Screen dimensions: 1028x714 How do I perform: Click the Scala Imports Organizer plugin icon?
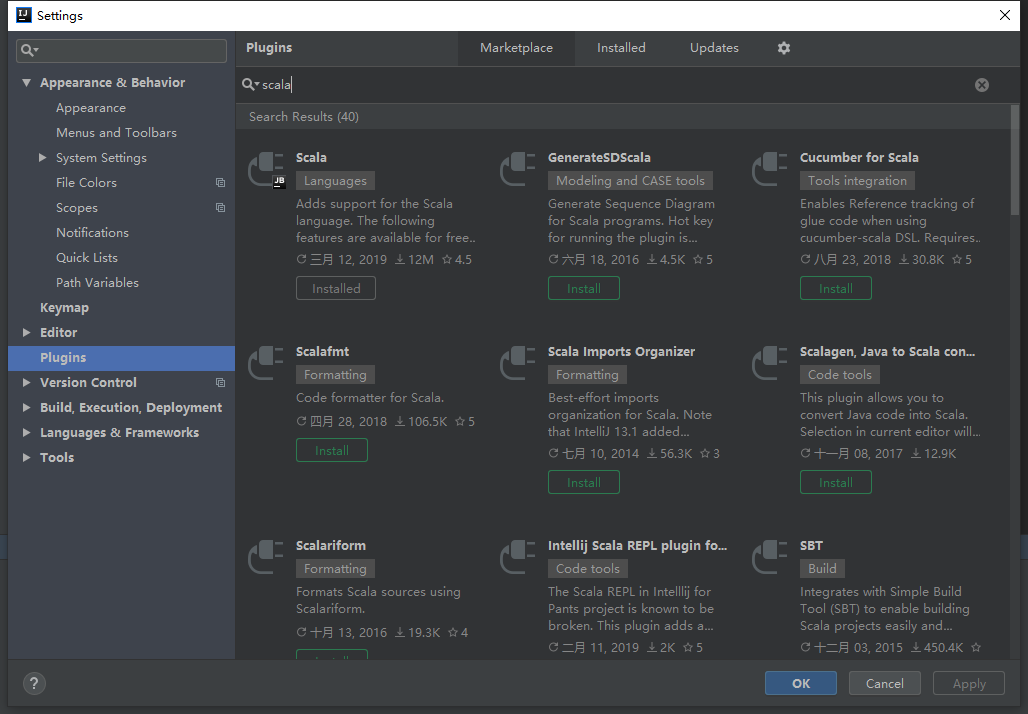[519, 363]
